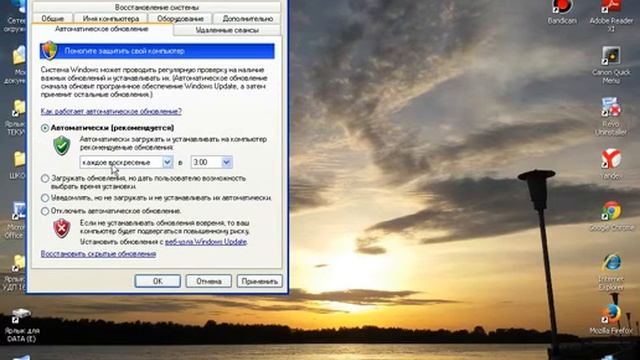The image size is (640, 360).
Task: Select Отключить автоматическое обновление option
Action: pyautogui.click(x=45, y=211)
